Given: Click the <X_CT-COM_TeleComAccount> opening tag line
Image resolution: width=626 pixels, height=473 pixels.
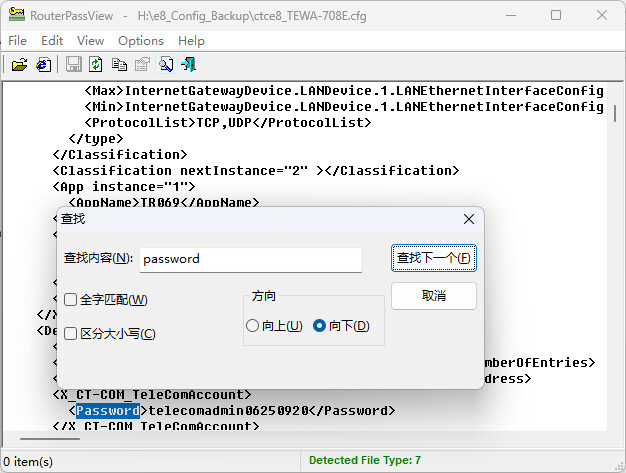Looking at the screenshot, I should (x=152, y=394).
